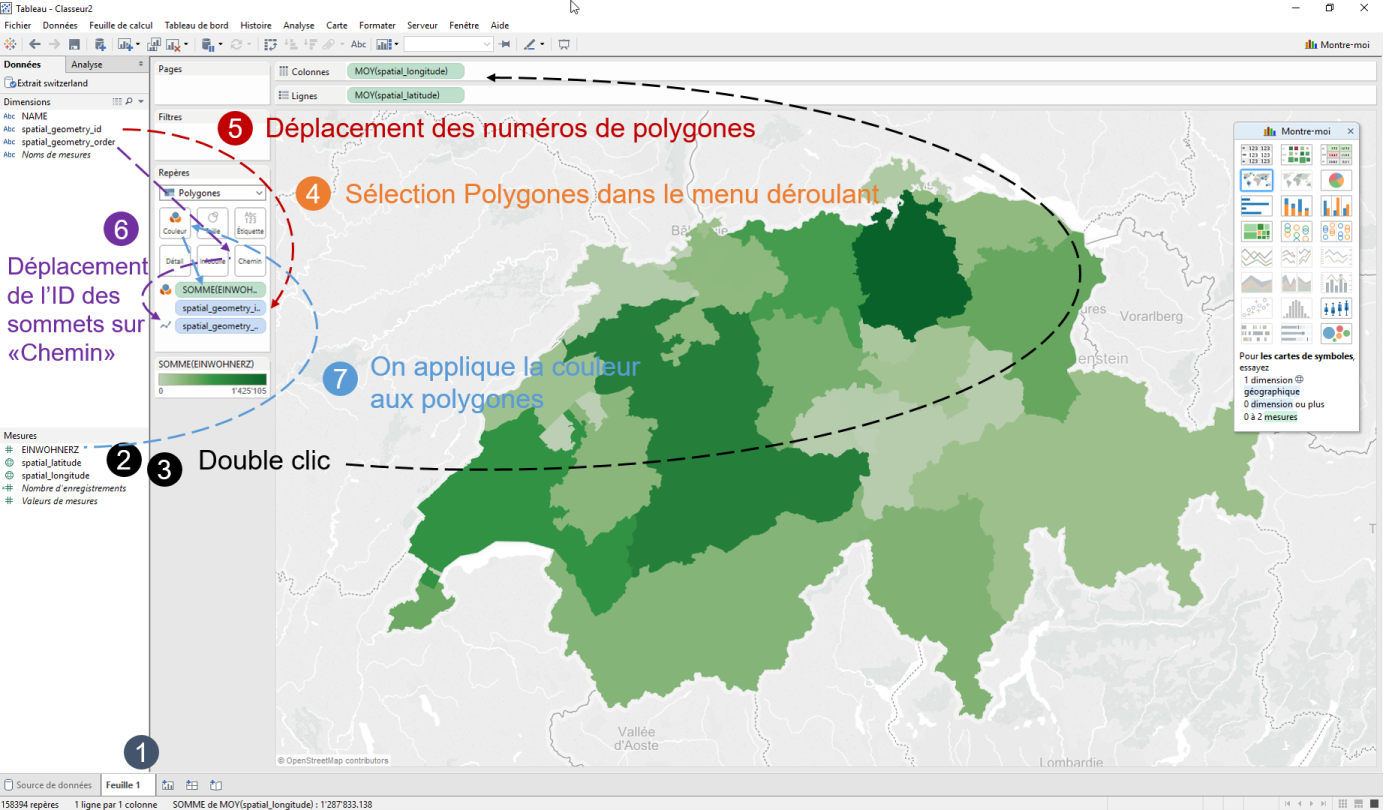Screen dimensions: 1386x810
Task: Click the Chemin button in Repères card
Action: [250, 261]
